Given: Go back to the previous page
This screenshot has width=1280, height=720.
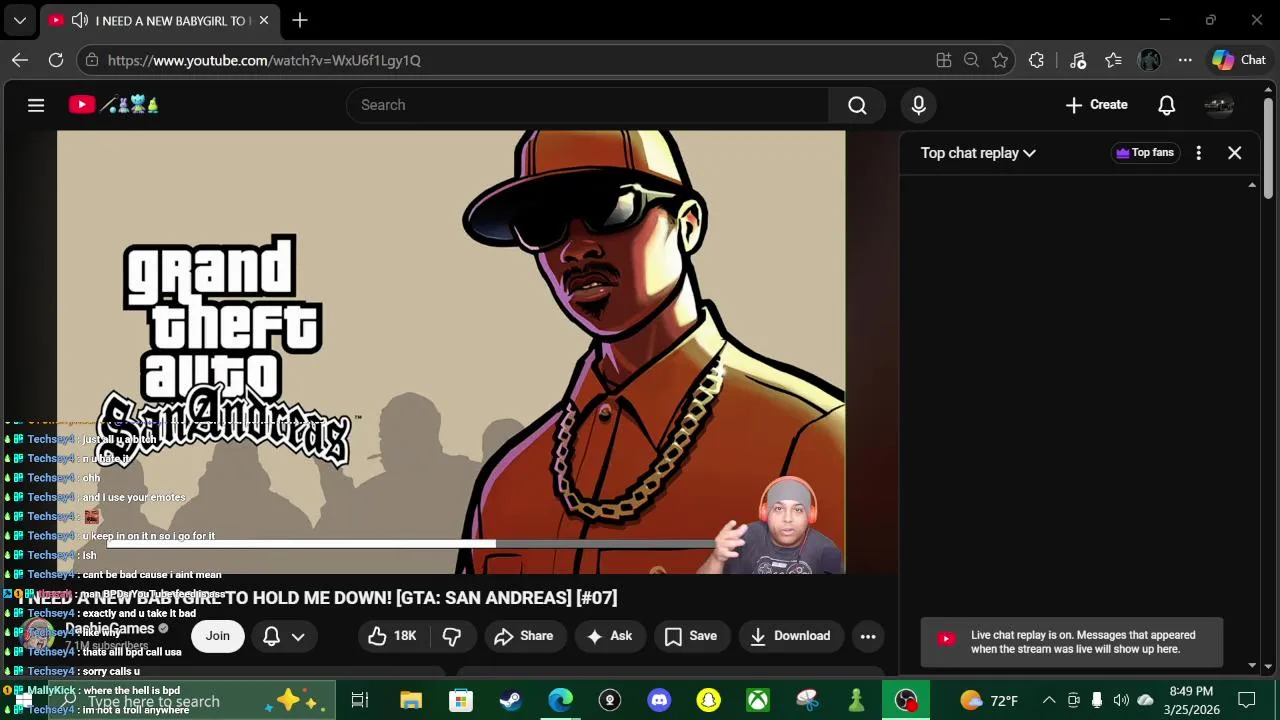Looking at the screenshot, I should (20, 60).
